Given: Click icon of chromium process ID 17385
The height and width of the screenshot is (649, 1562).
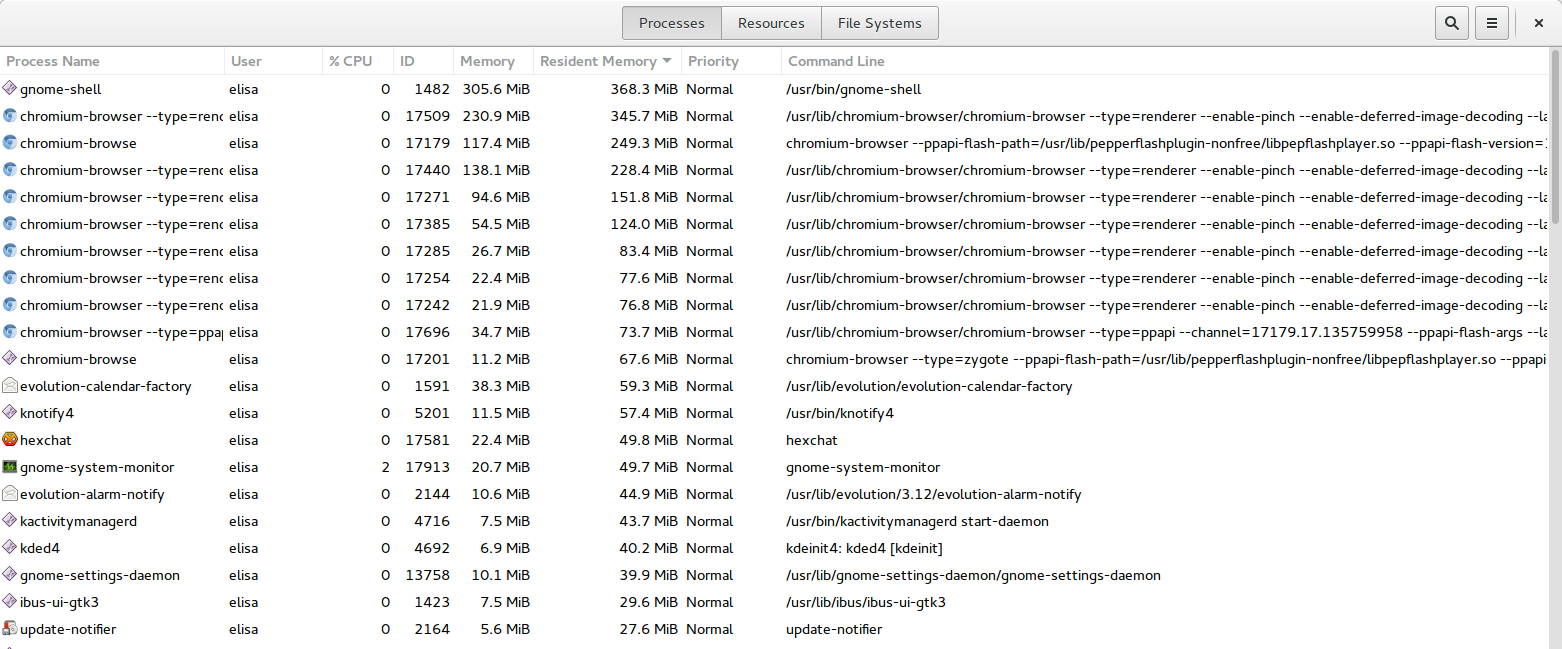Looking at the screenshot, I should click(10, 224).
